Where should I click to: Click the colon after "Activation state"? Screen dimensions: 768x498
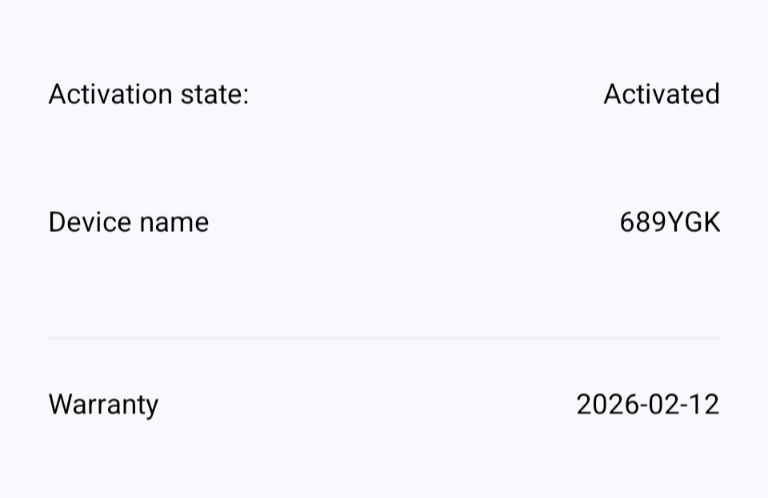[x=245, y=96]
